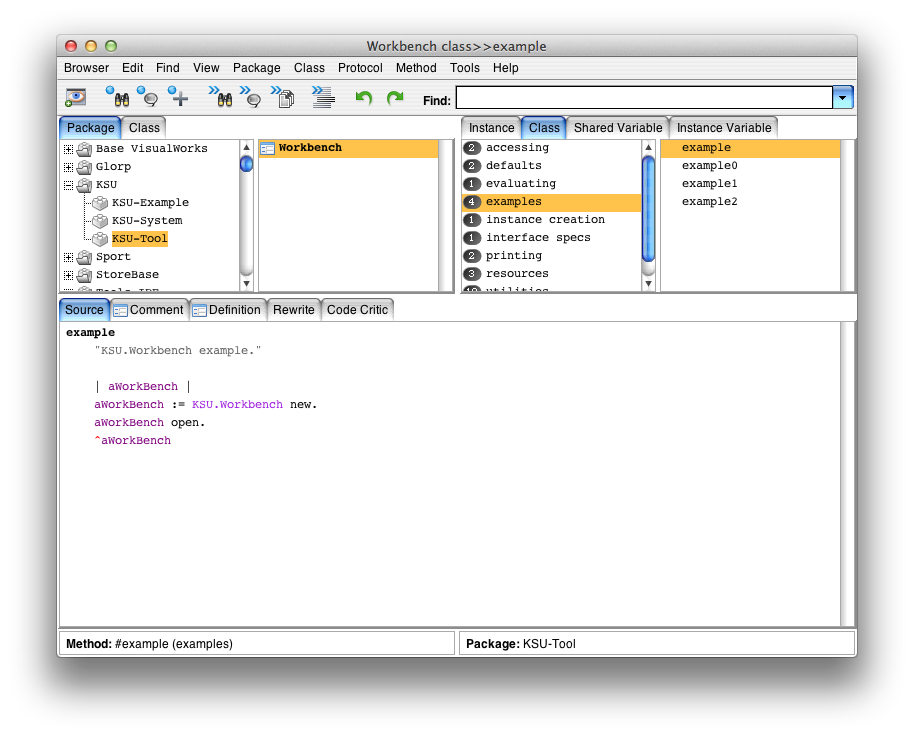Click the green redo arrow
914x736 pixels.
point(395,98)
